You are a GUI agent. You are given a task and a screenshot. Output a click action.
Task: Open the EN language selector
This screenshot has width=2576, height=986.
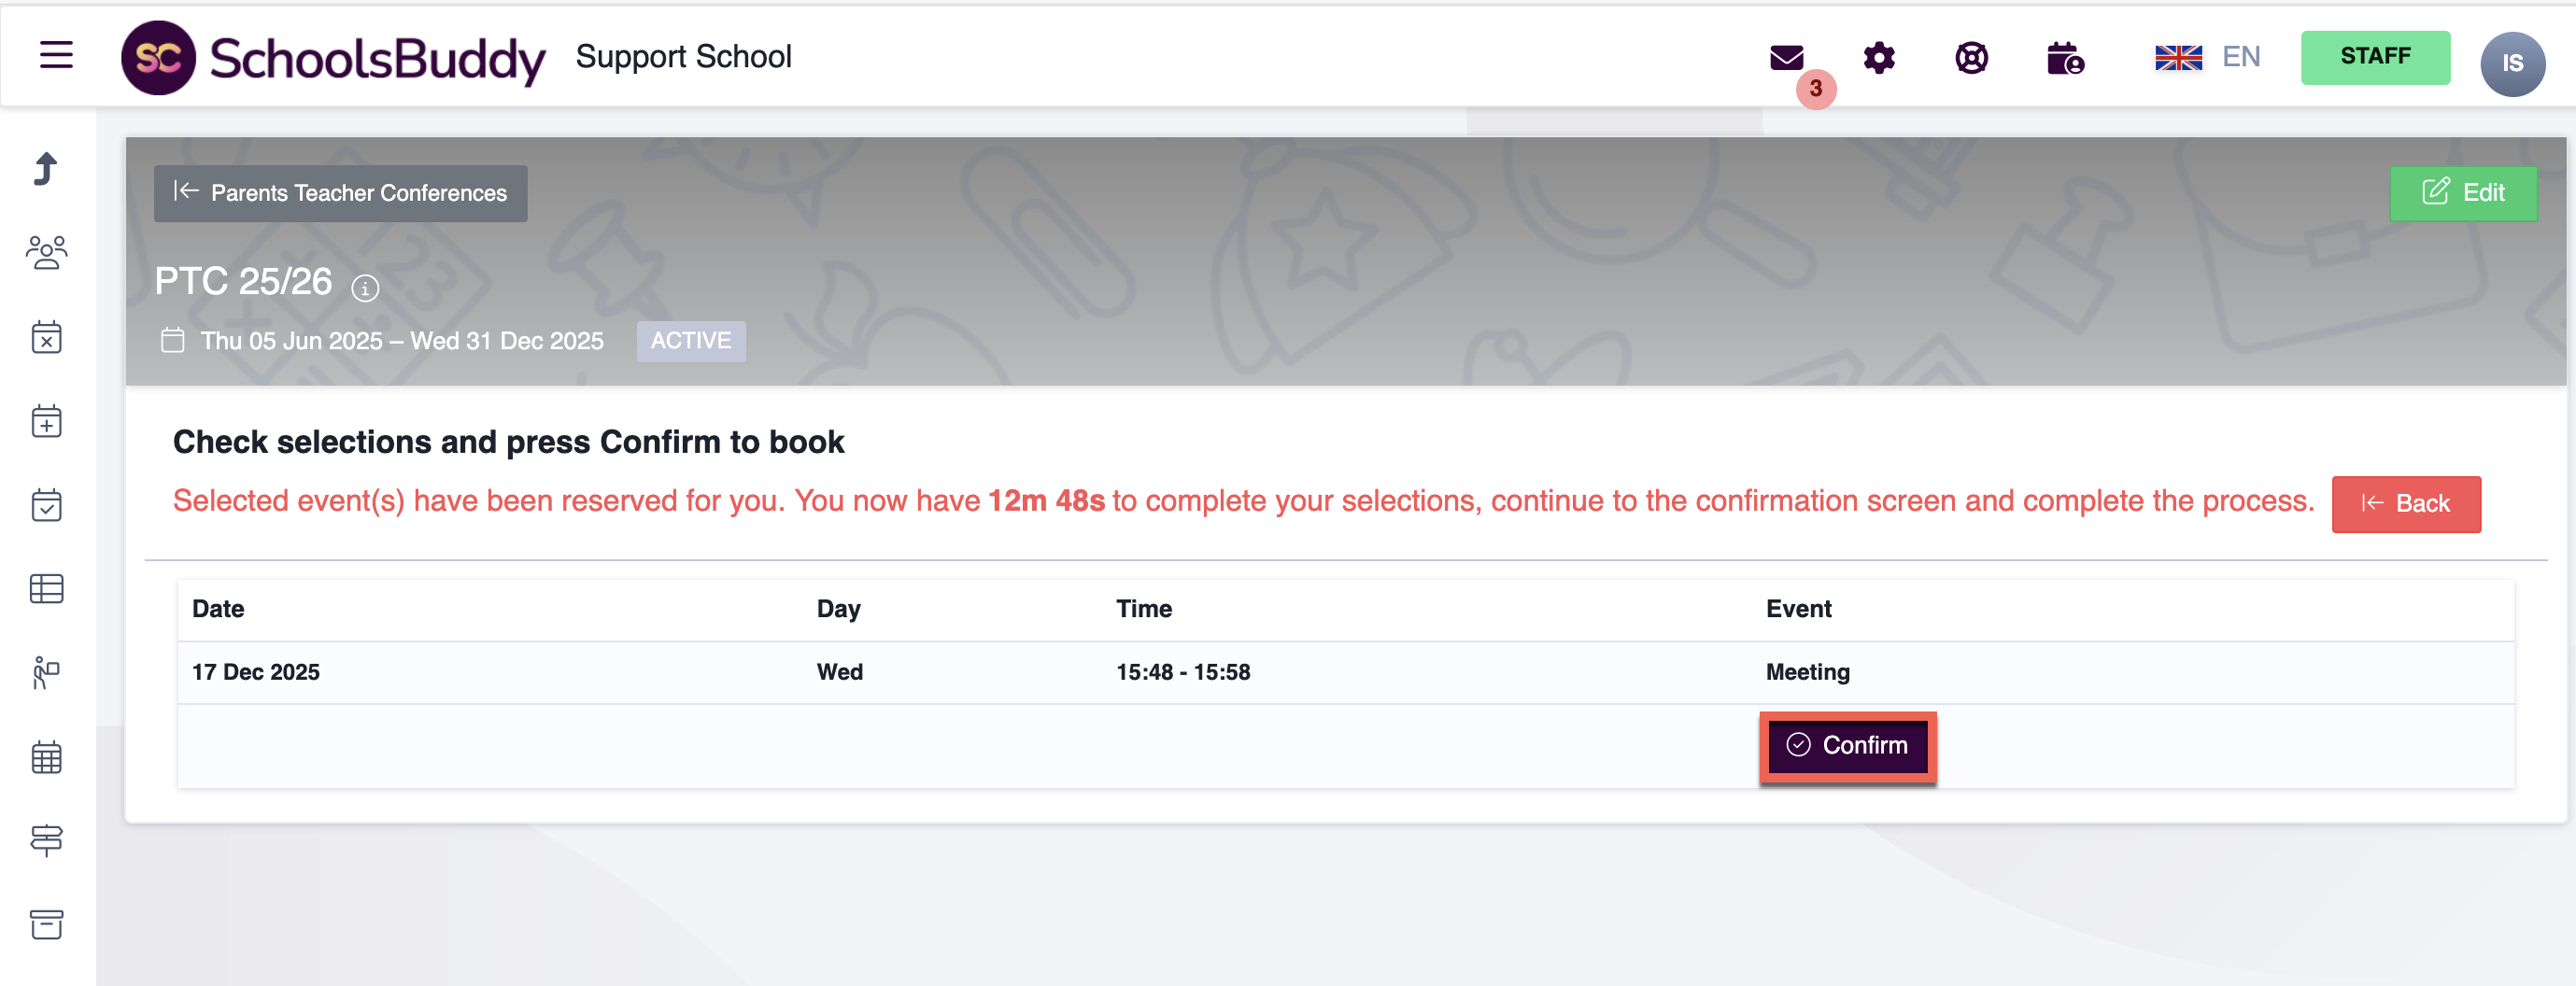point(2207,57)
